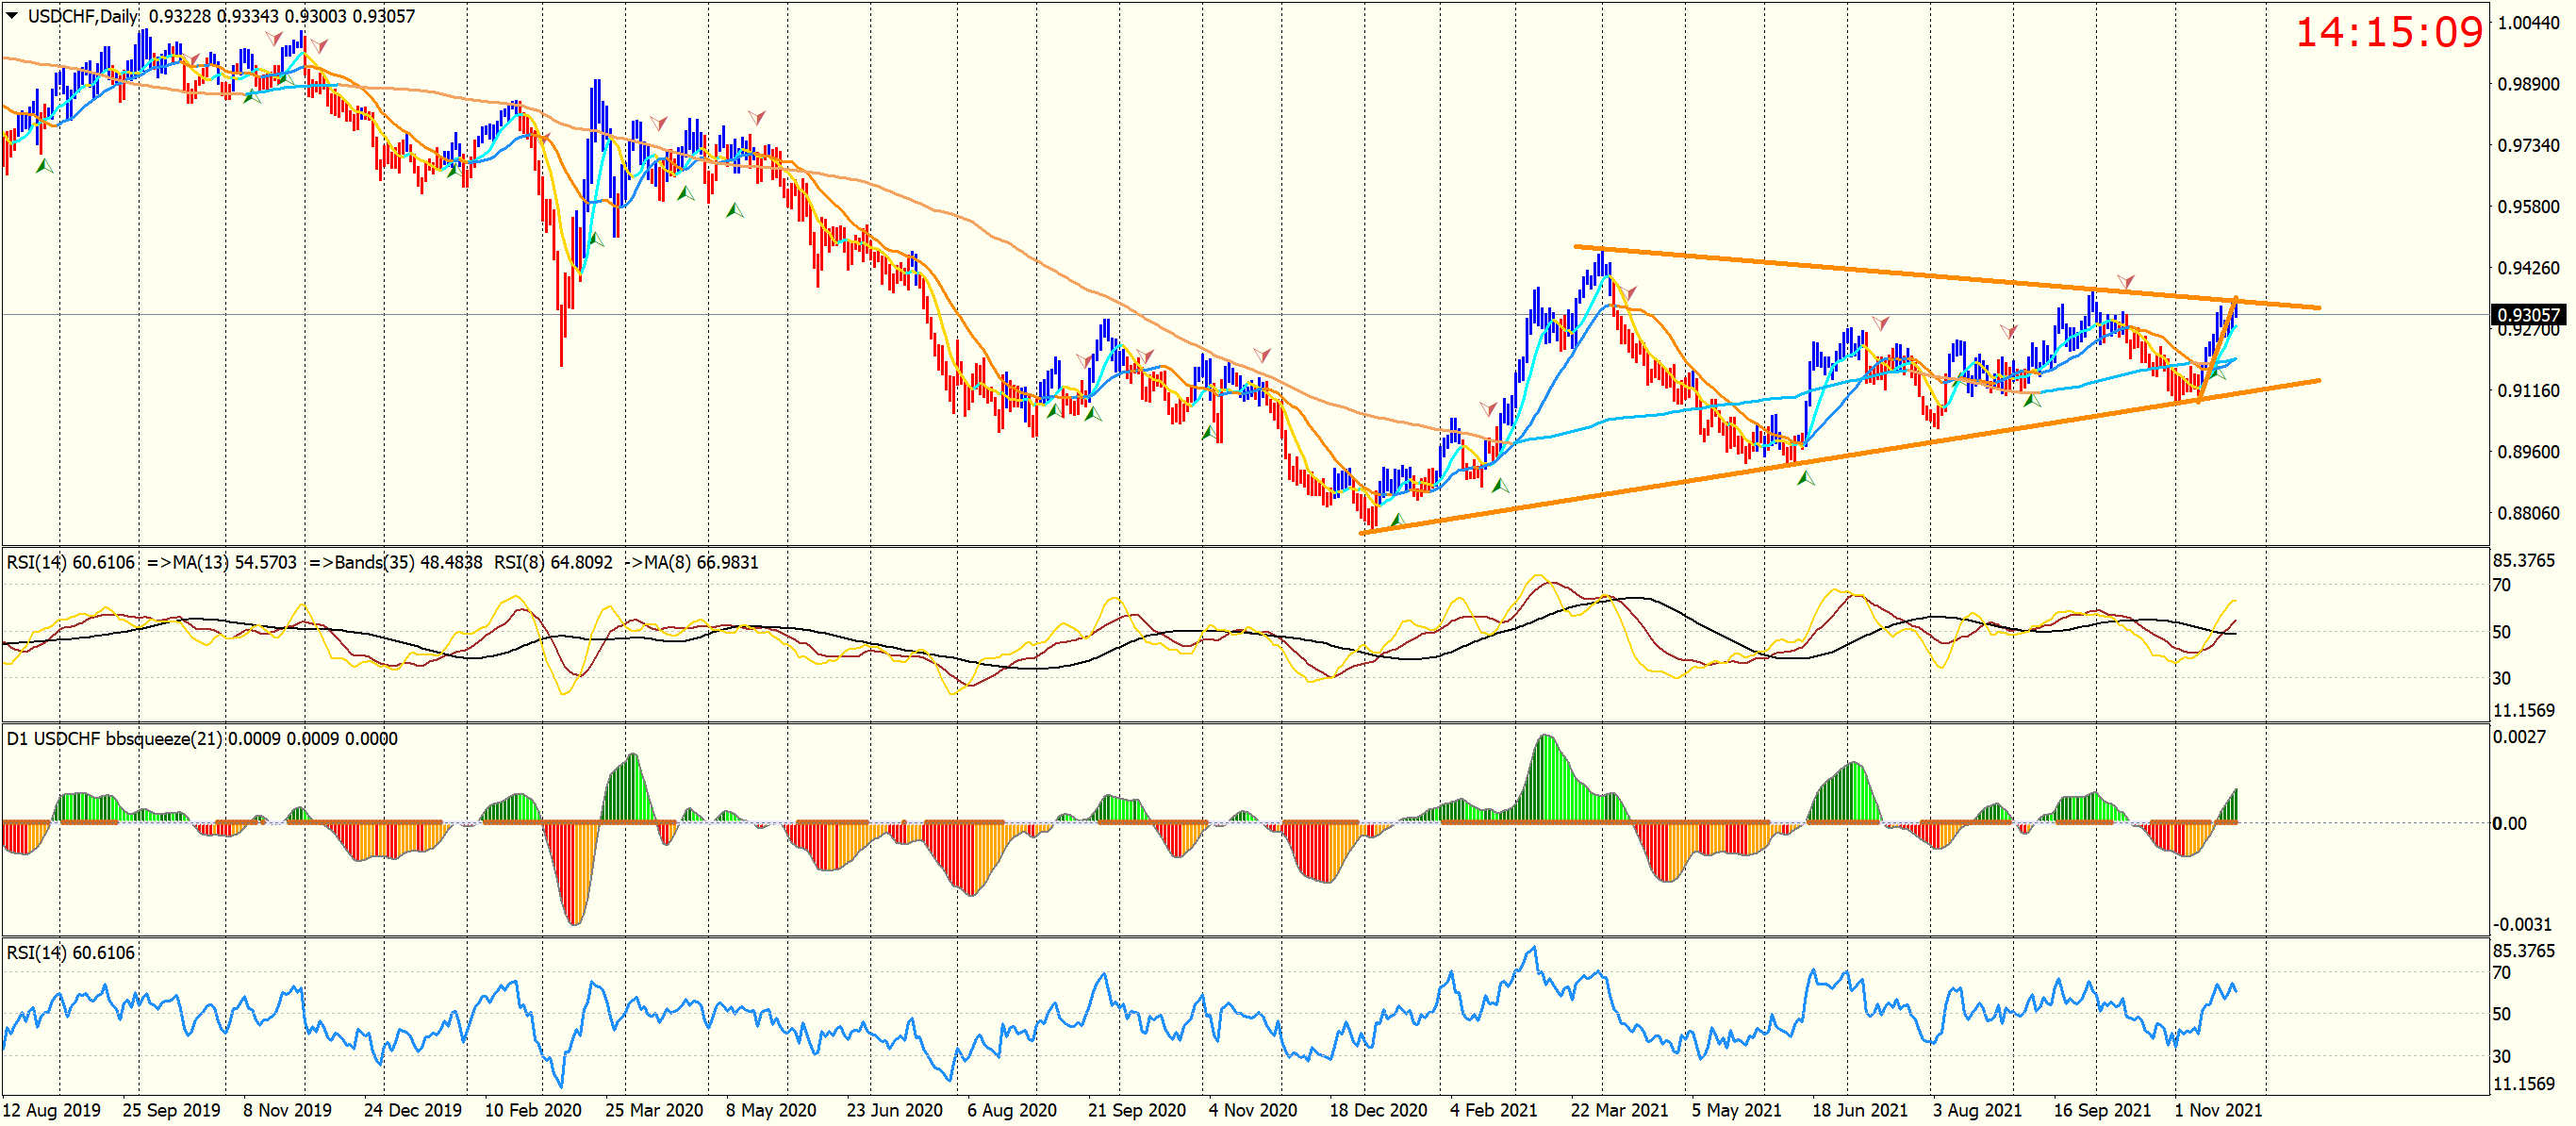Click red arrow above February 2021 candles

click(x=1488, y=408)
